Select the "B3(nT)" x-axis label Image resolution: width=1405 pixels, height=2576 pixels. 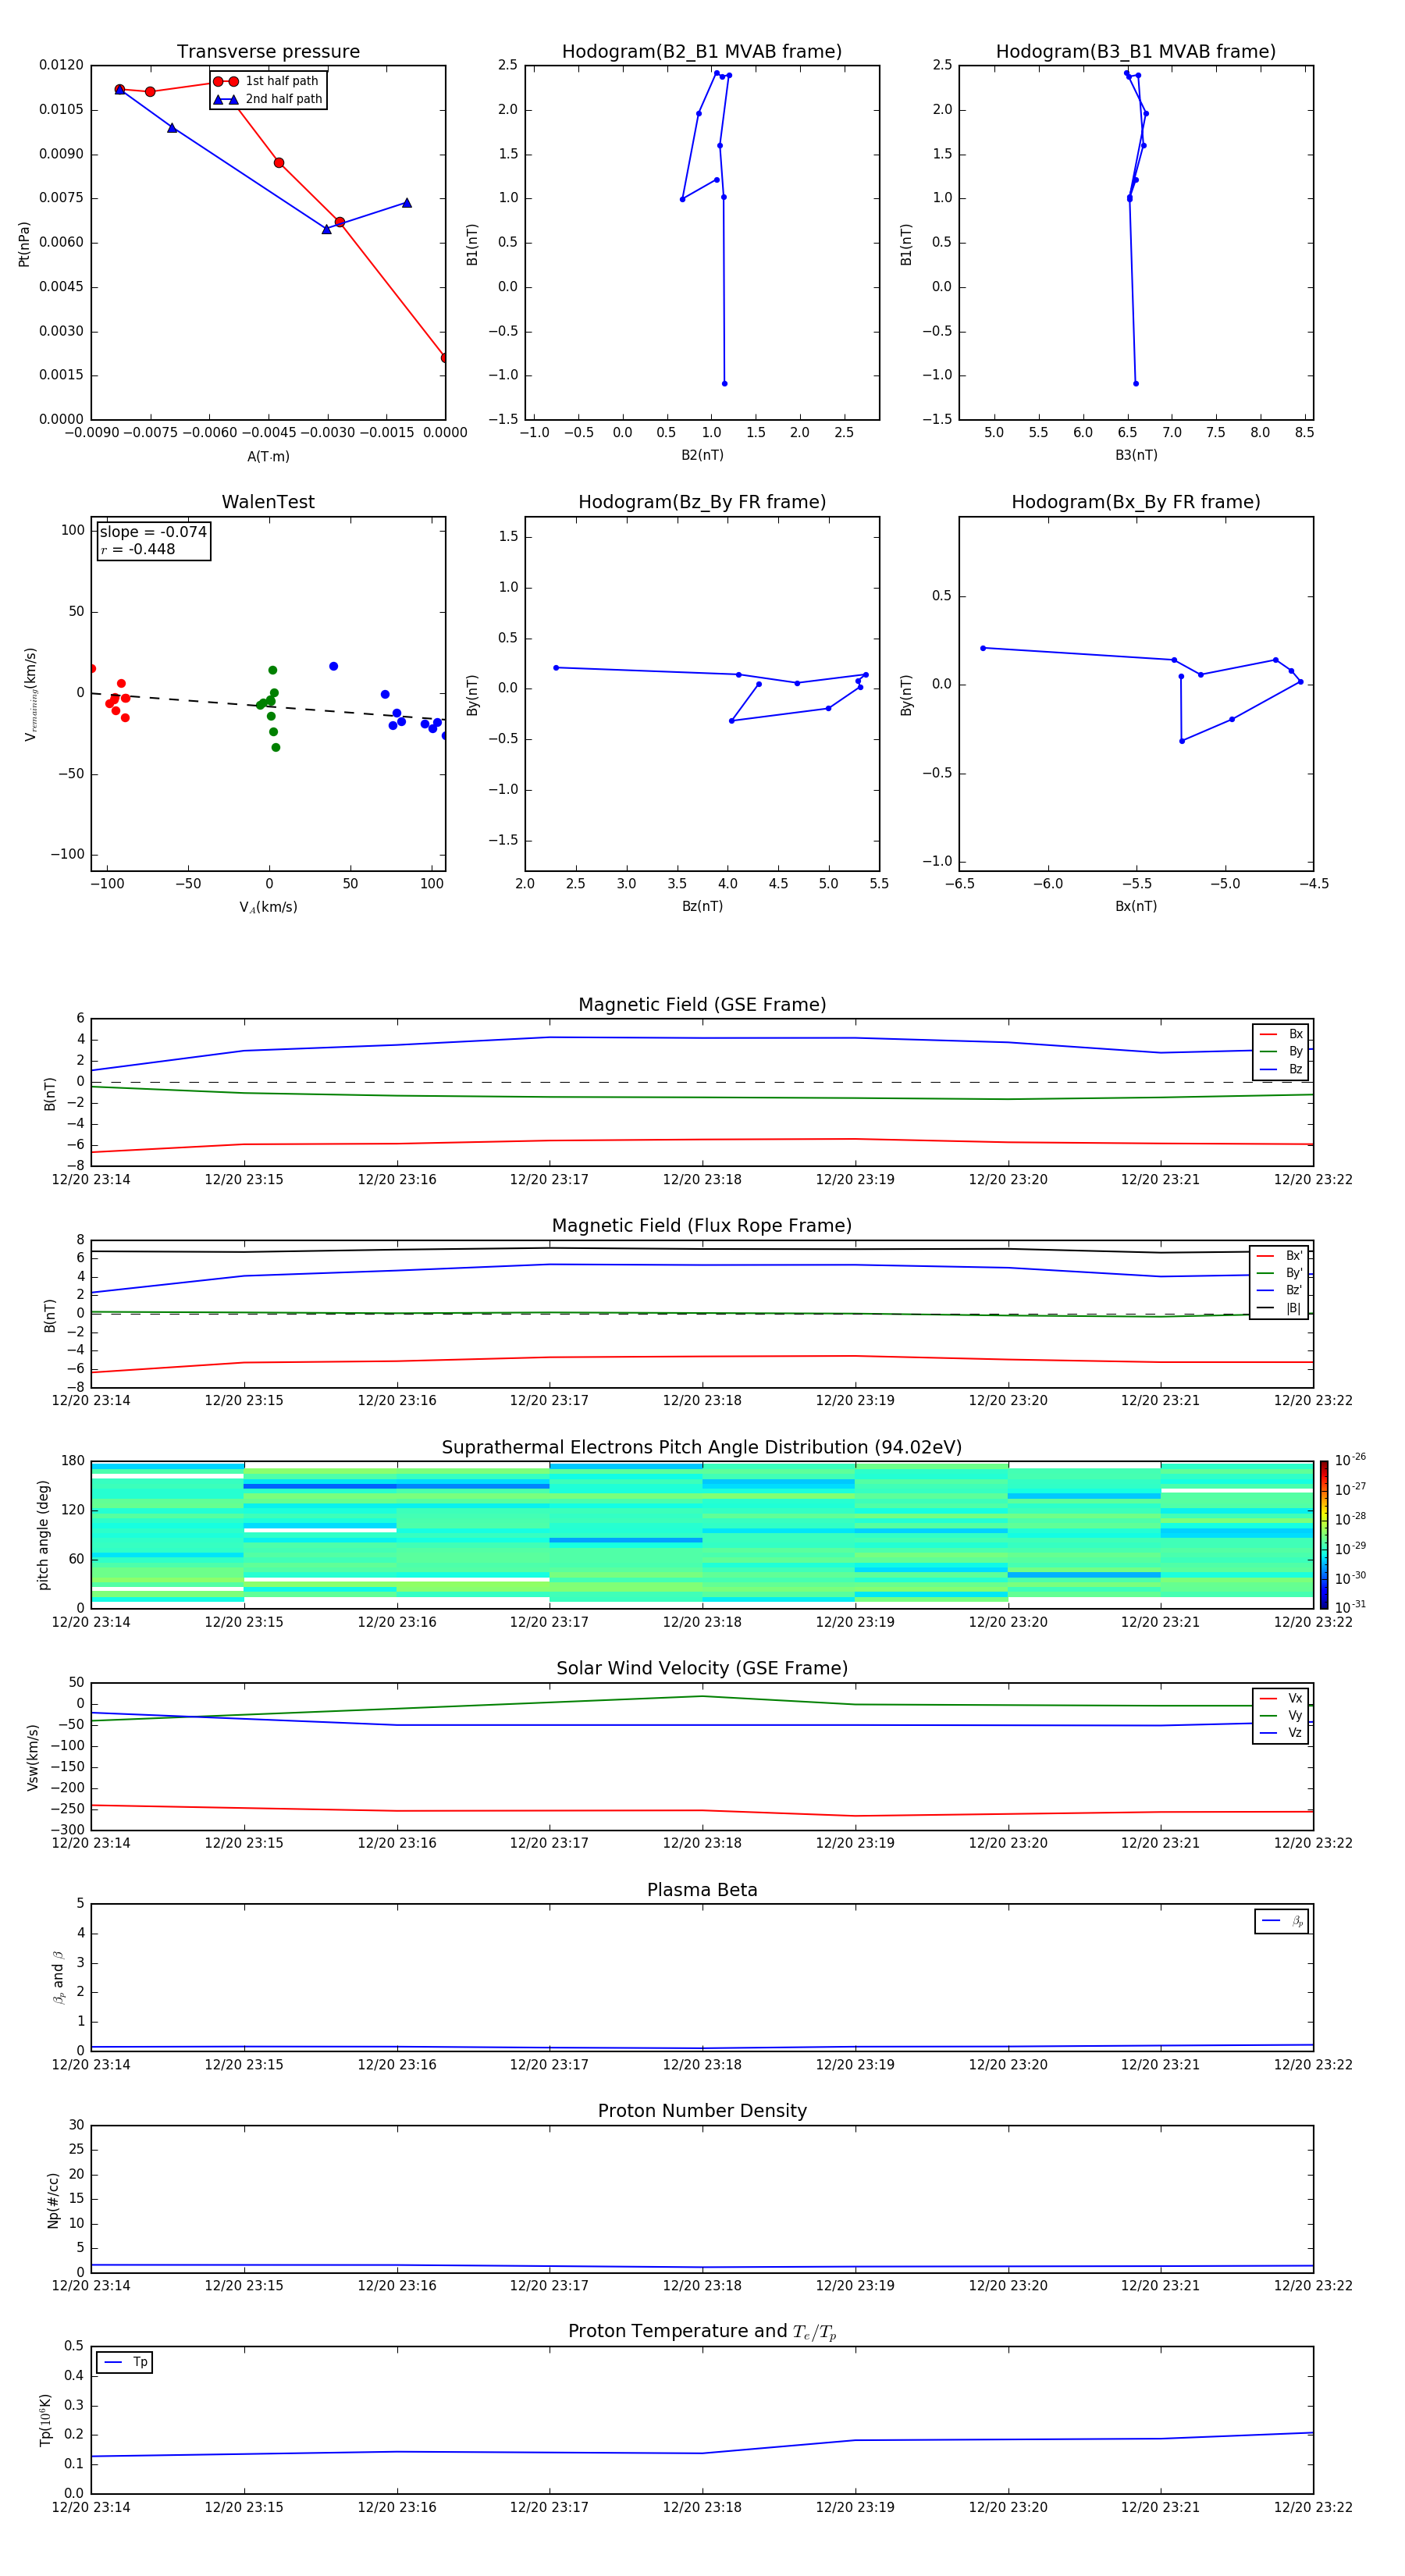(x=1136, y=455)
